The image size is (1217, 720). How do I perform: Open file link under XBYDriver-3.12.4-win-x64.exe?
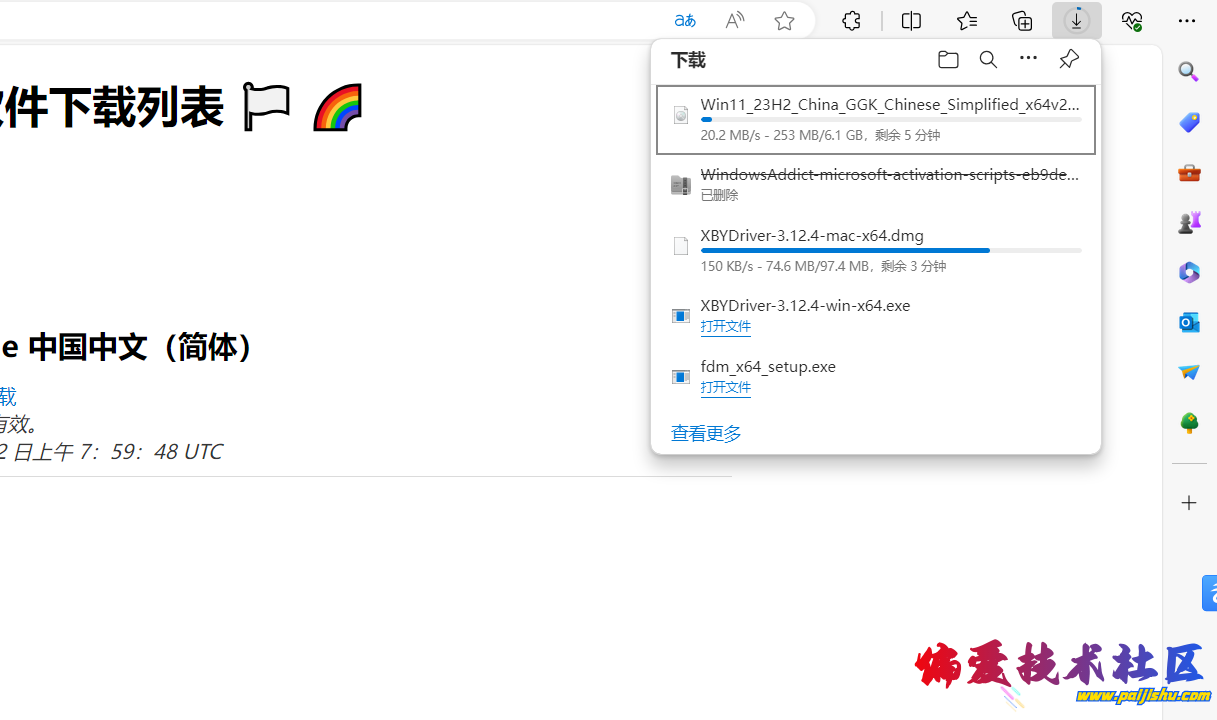(725, 326)
